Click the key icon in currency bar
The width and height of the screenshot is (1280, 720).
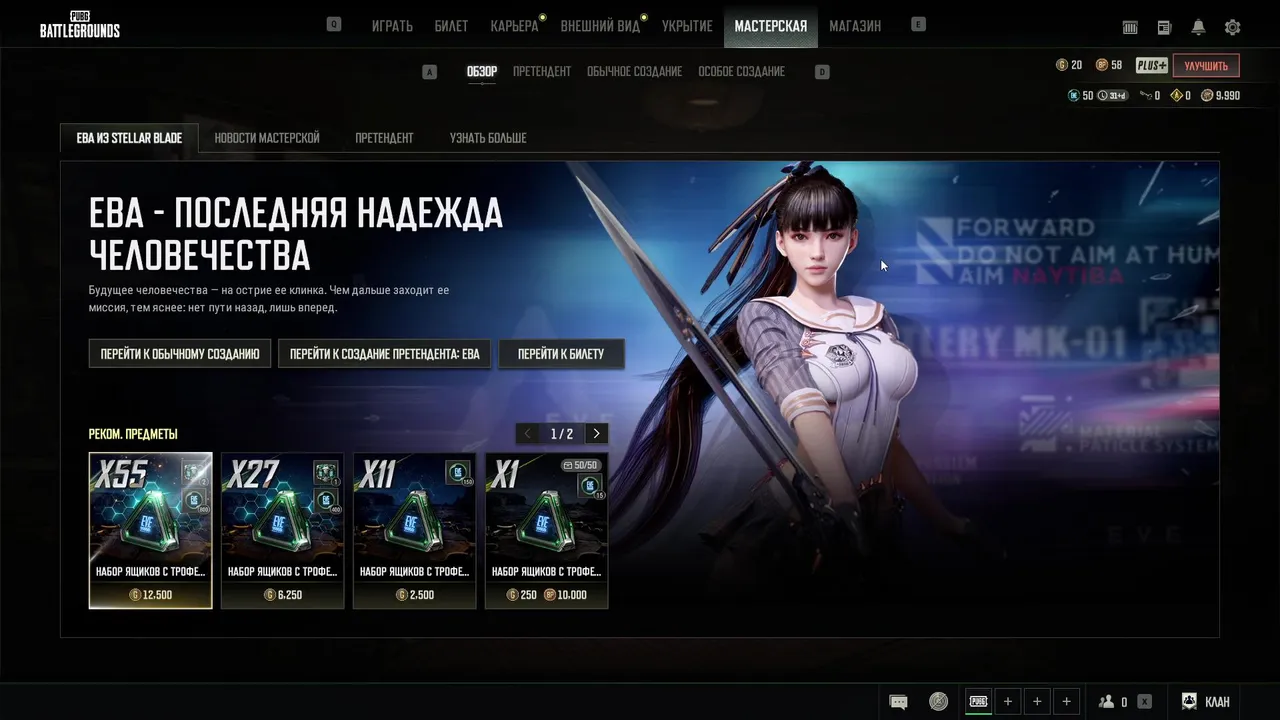click(x=1145, y=96)
